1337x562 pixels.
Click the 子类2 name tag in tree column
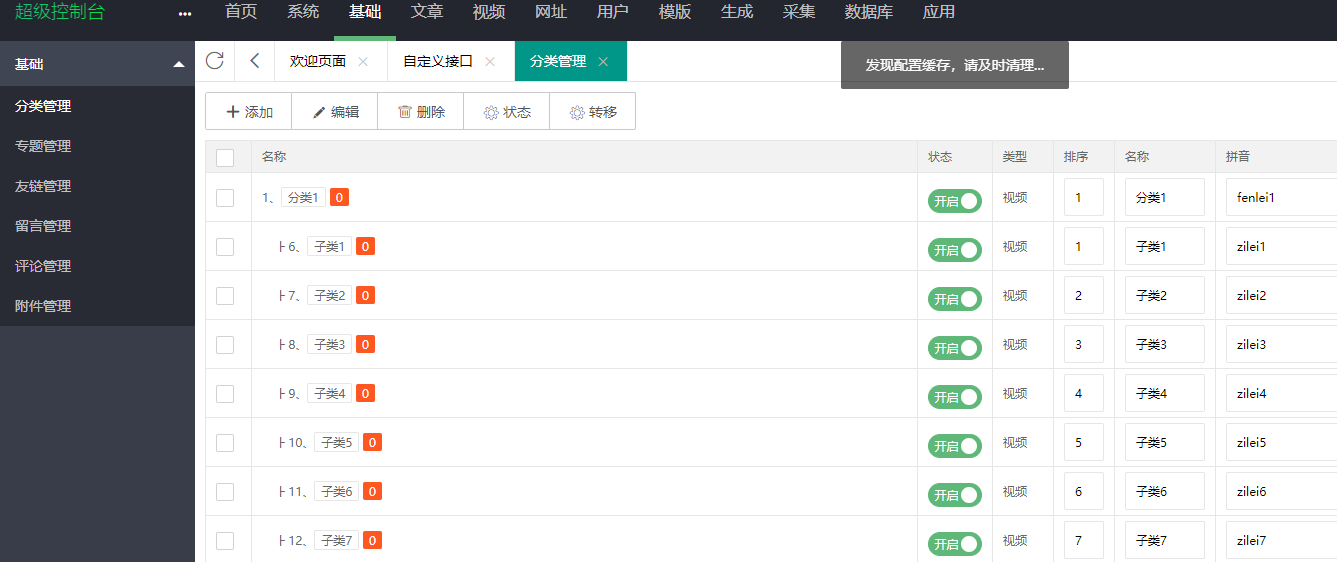(329, 295)
